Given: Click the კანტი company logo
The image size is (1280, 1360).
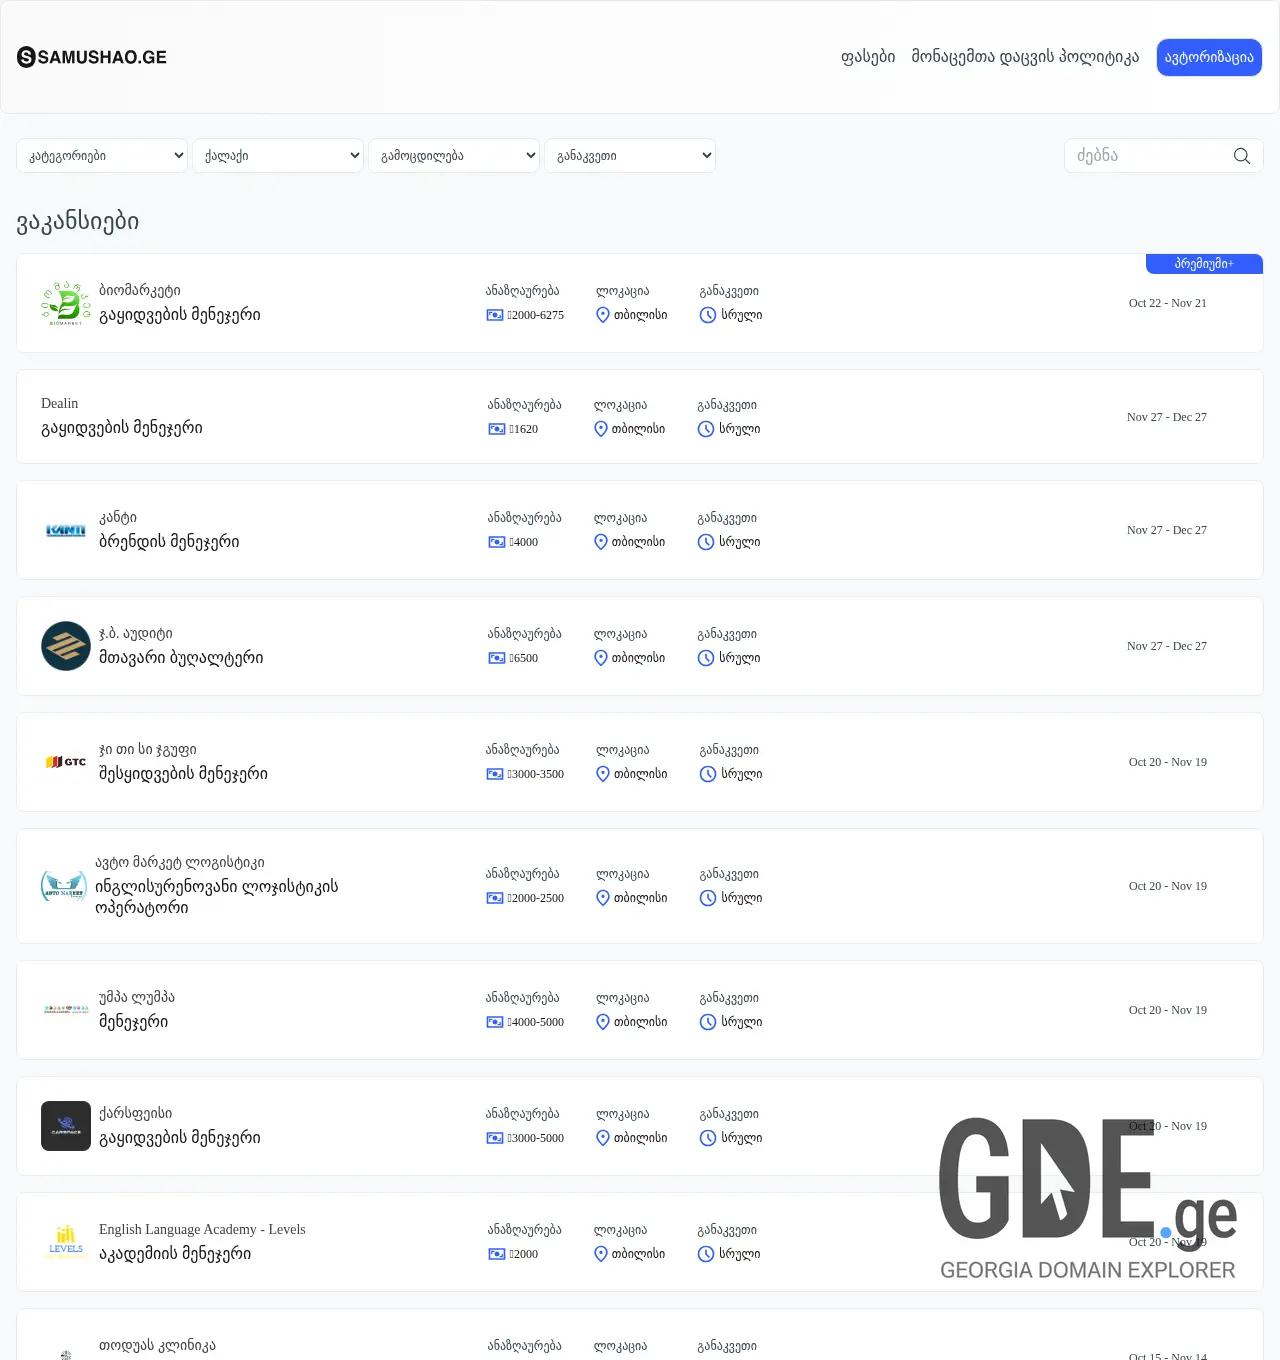Looking at the screenshot, I should tap(66, 530).
